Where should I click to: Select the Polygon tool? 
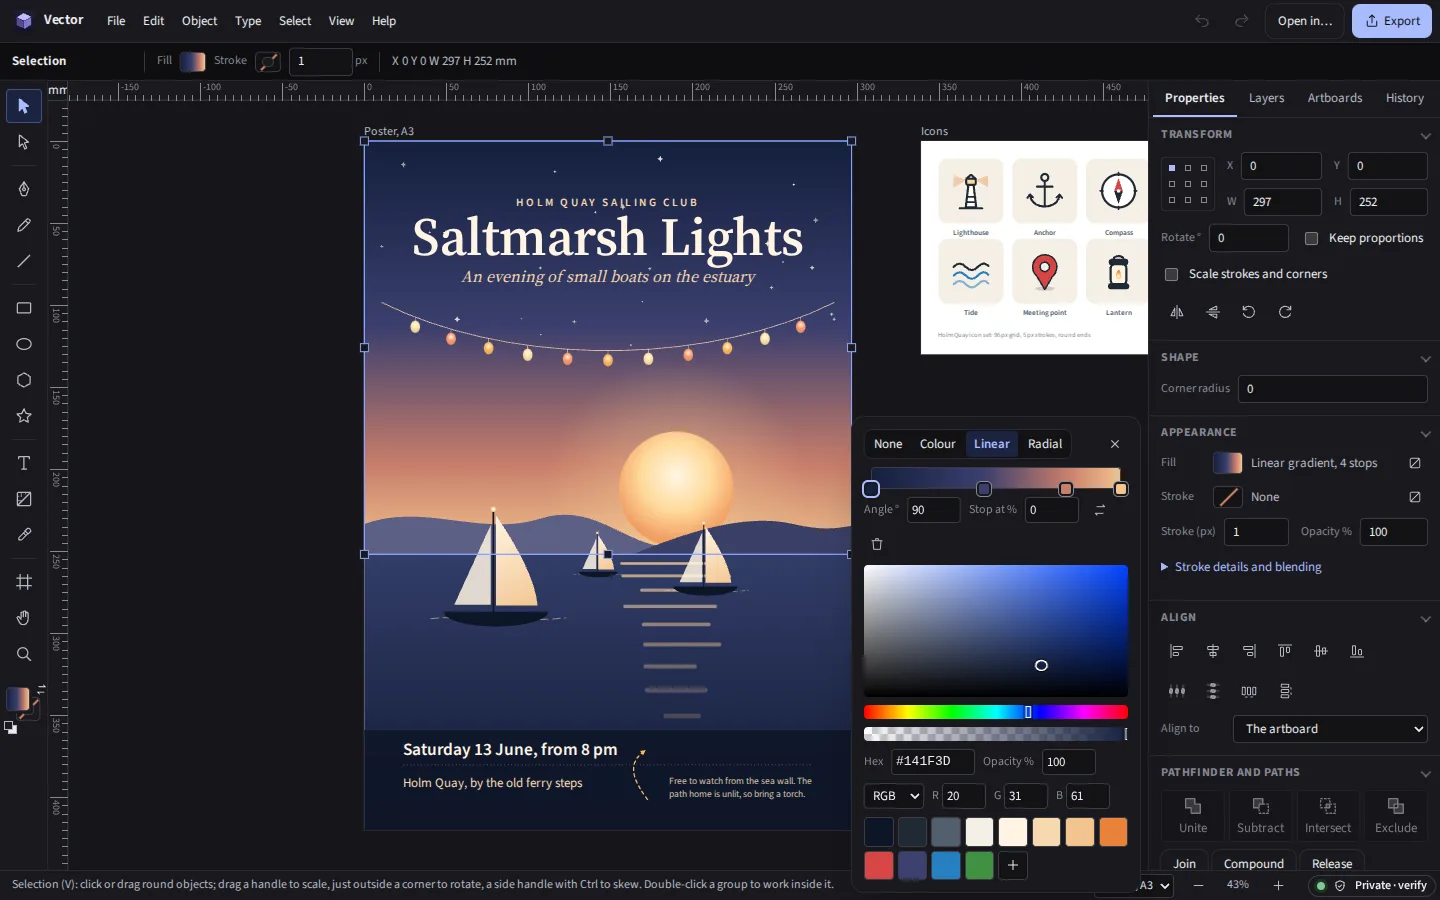24,380
